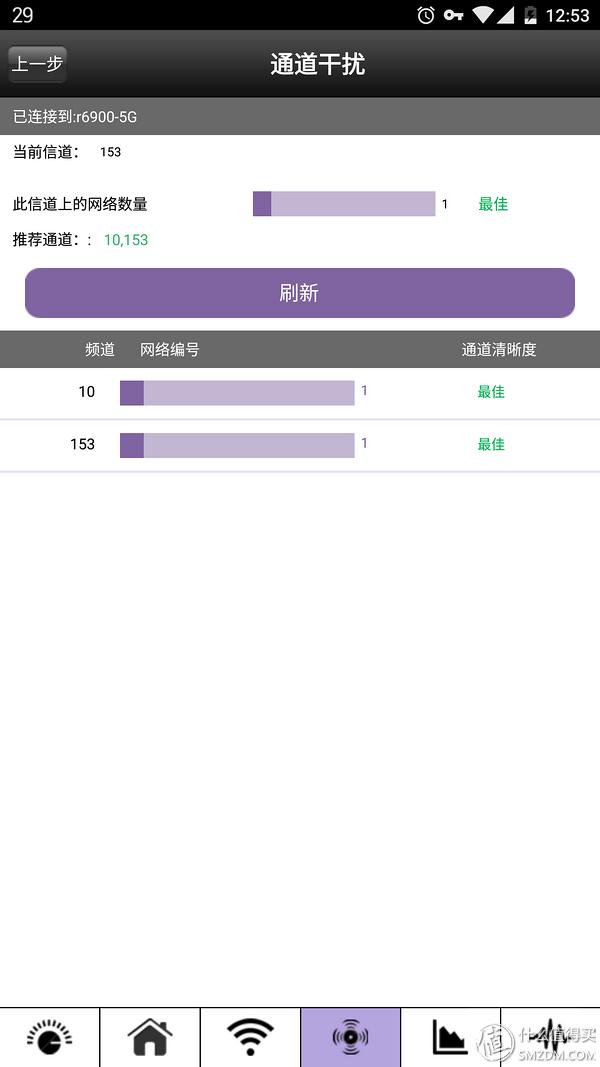This screenshot has width=600, height=1067.
Task: Open the WiFi signal strength view icon
Action: 249,1037
